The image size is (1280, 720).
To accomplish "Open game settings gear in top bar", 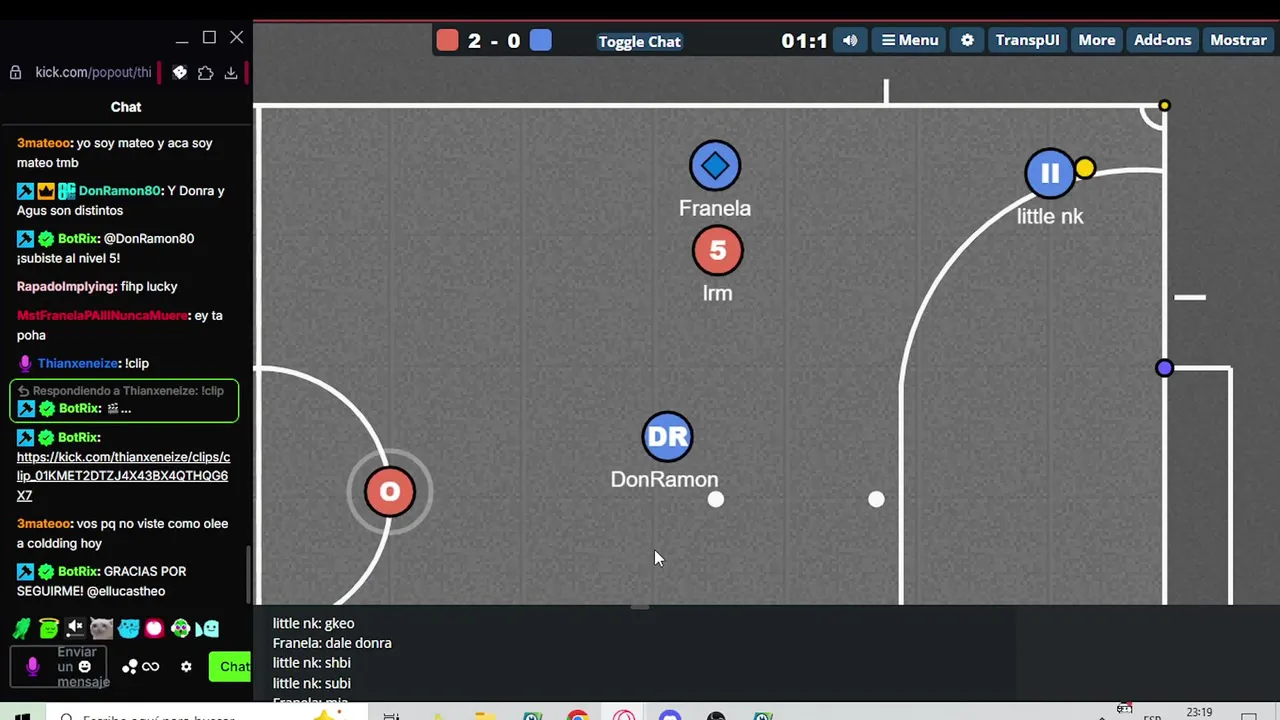I will click(967, 41).
